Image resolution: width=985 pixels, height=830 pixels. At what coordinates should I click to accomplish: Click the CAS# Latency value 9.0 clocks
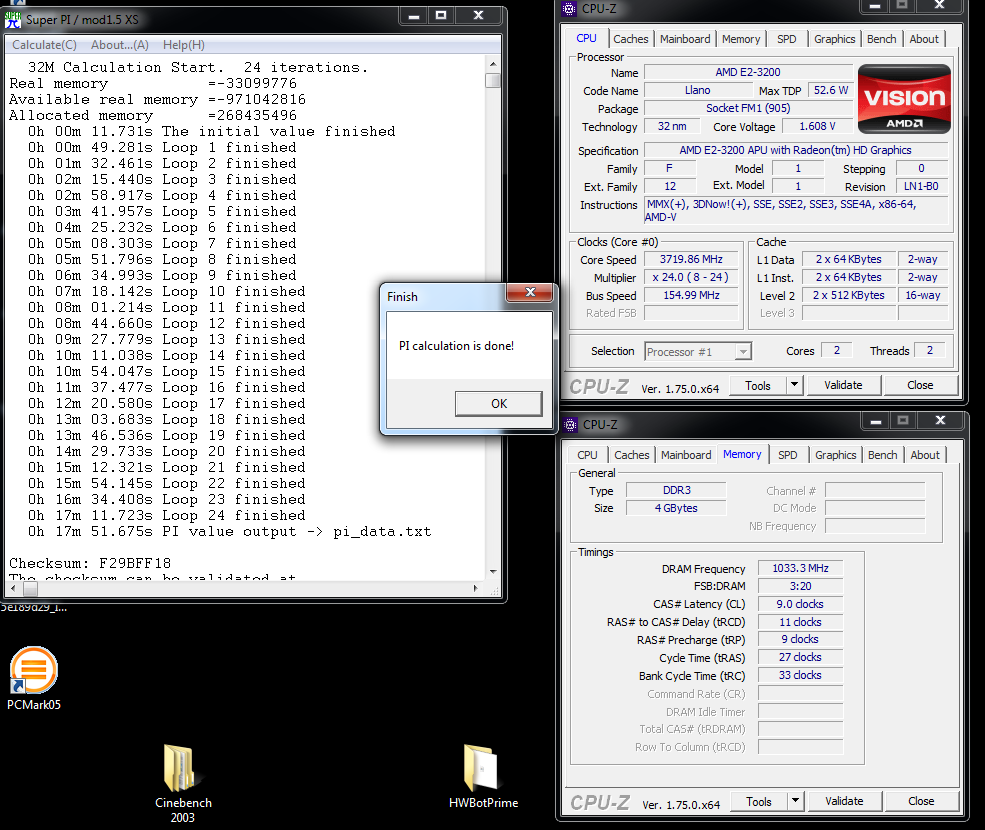(x=800, y=604)
